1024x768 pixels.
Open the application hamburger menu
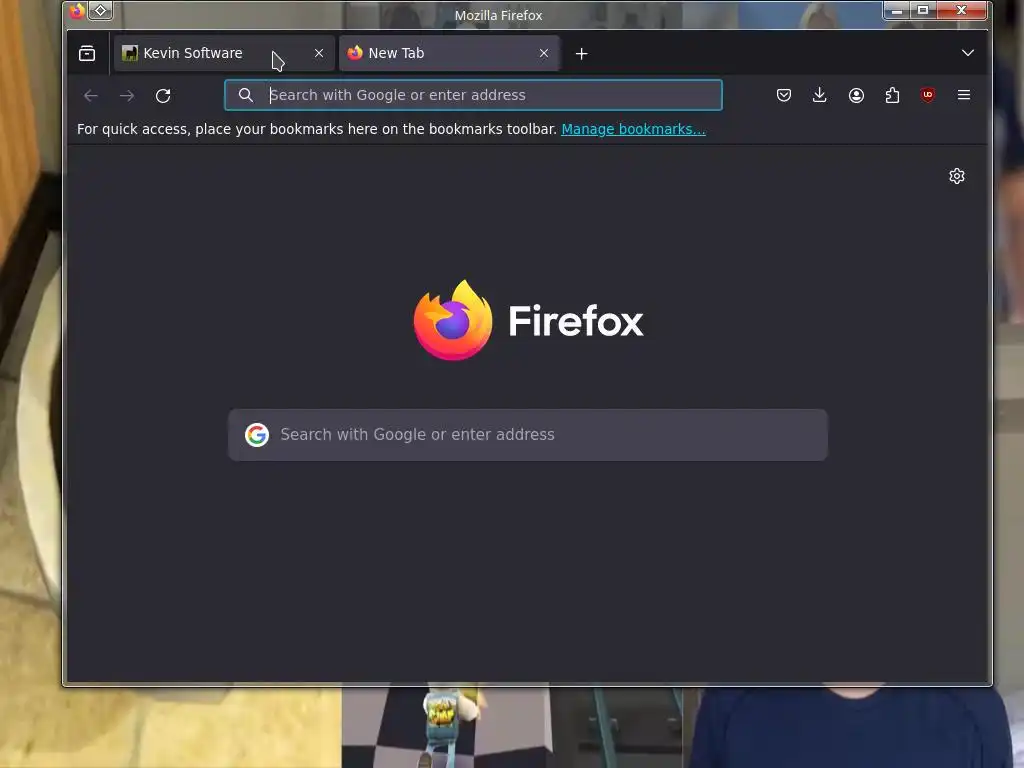point(964,95)
